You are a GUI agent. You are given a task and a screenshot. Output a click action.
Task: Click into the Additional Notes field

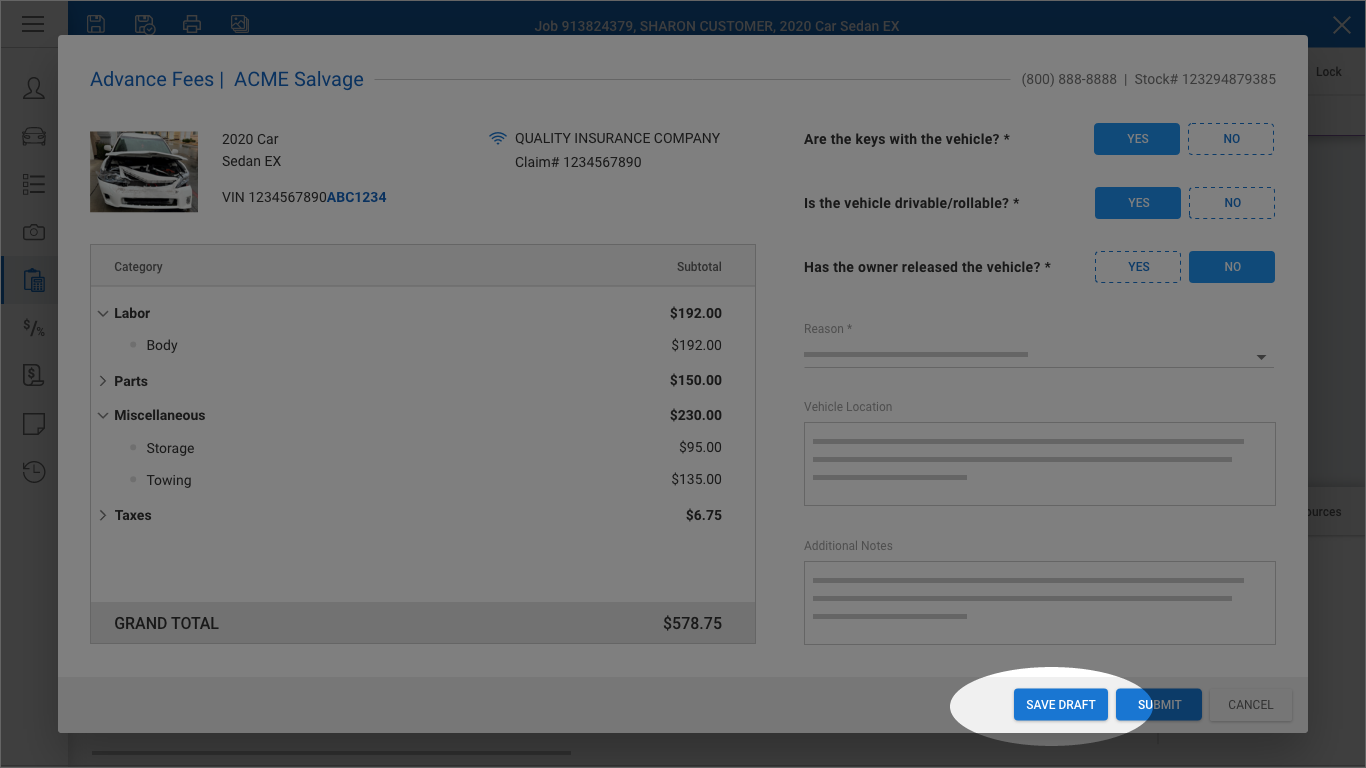point(1039,602)
